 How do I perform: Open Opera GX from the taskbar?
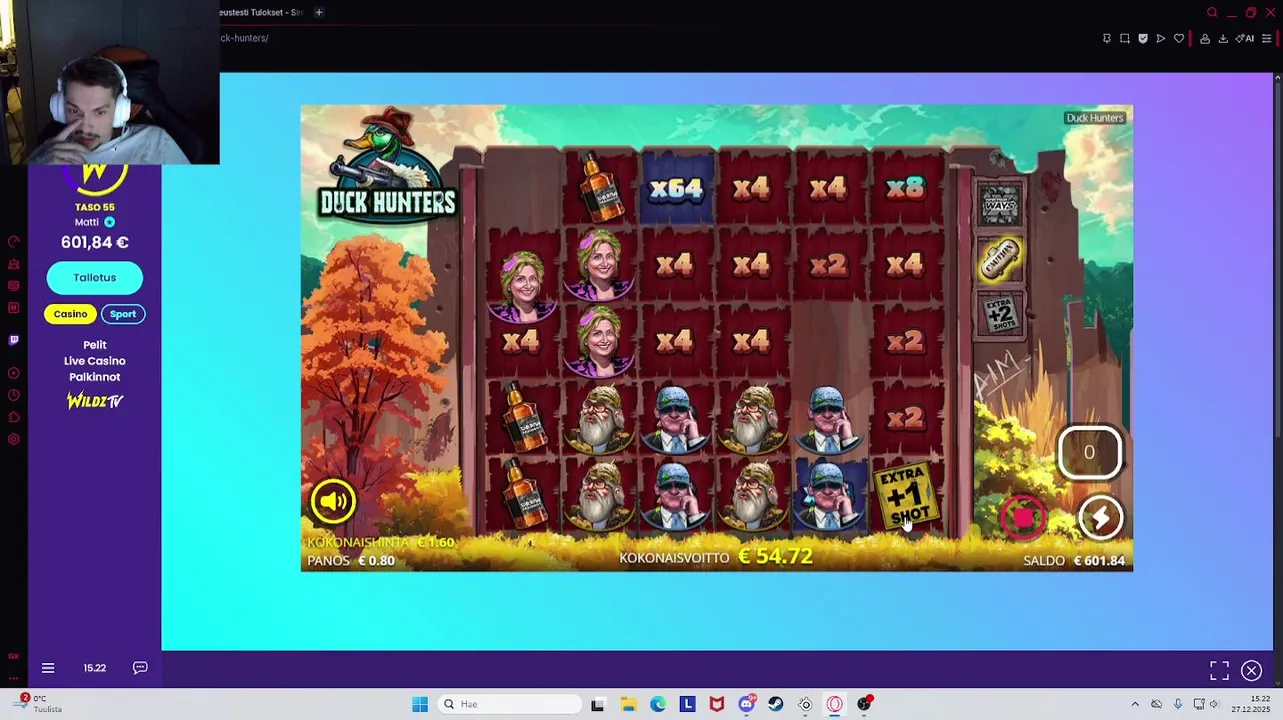click(835, 704)
